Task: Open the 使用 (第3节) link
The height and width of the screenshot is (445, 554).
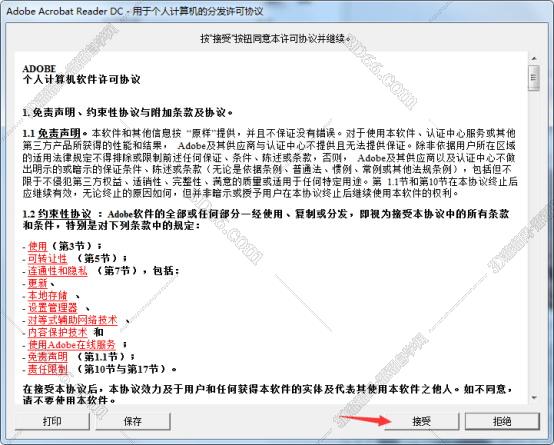Action: (37, 246)
